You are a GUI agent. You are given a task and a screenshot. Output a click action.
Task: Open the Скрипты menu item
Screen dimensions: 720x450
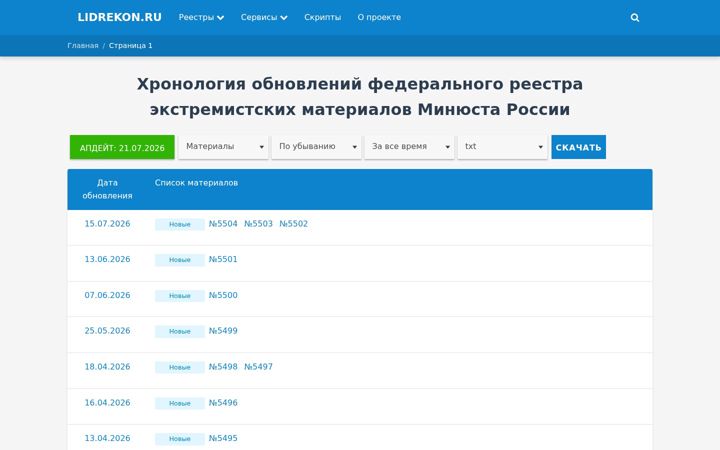pos(322,17)
